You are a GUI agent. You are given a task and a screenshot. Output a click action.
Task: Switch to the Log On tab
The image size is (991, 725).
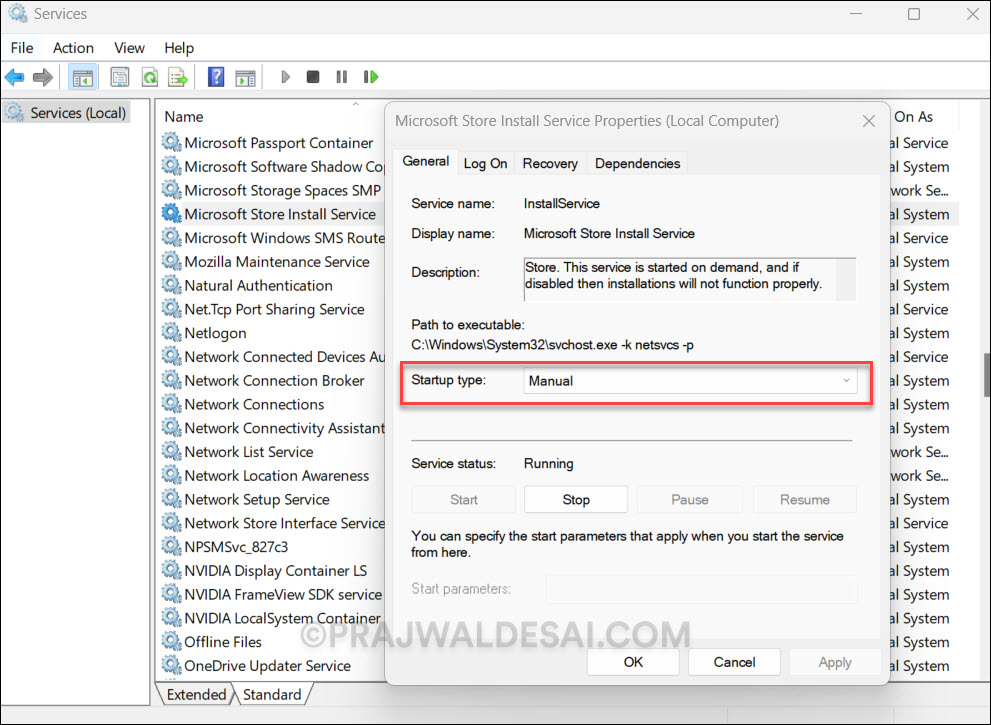point(485,164)
